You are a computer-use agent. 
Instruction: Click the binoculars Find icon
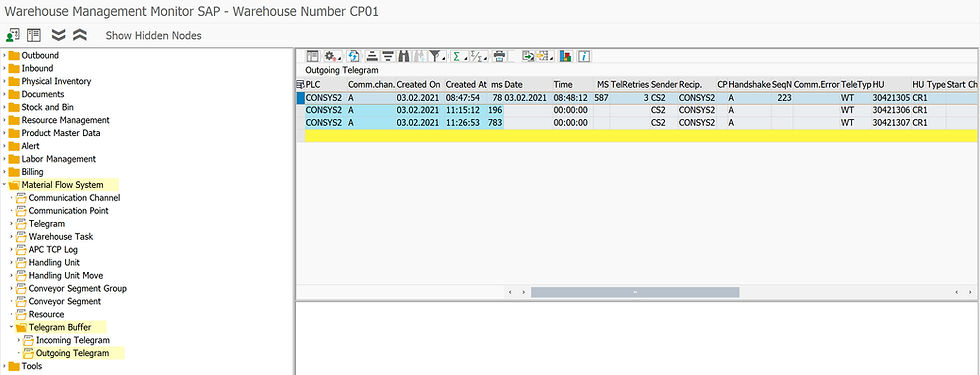tap(404, 56)
